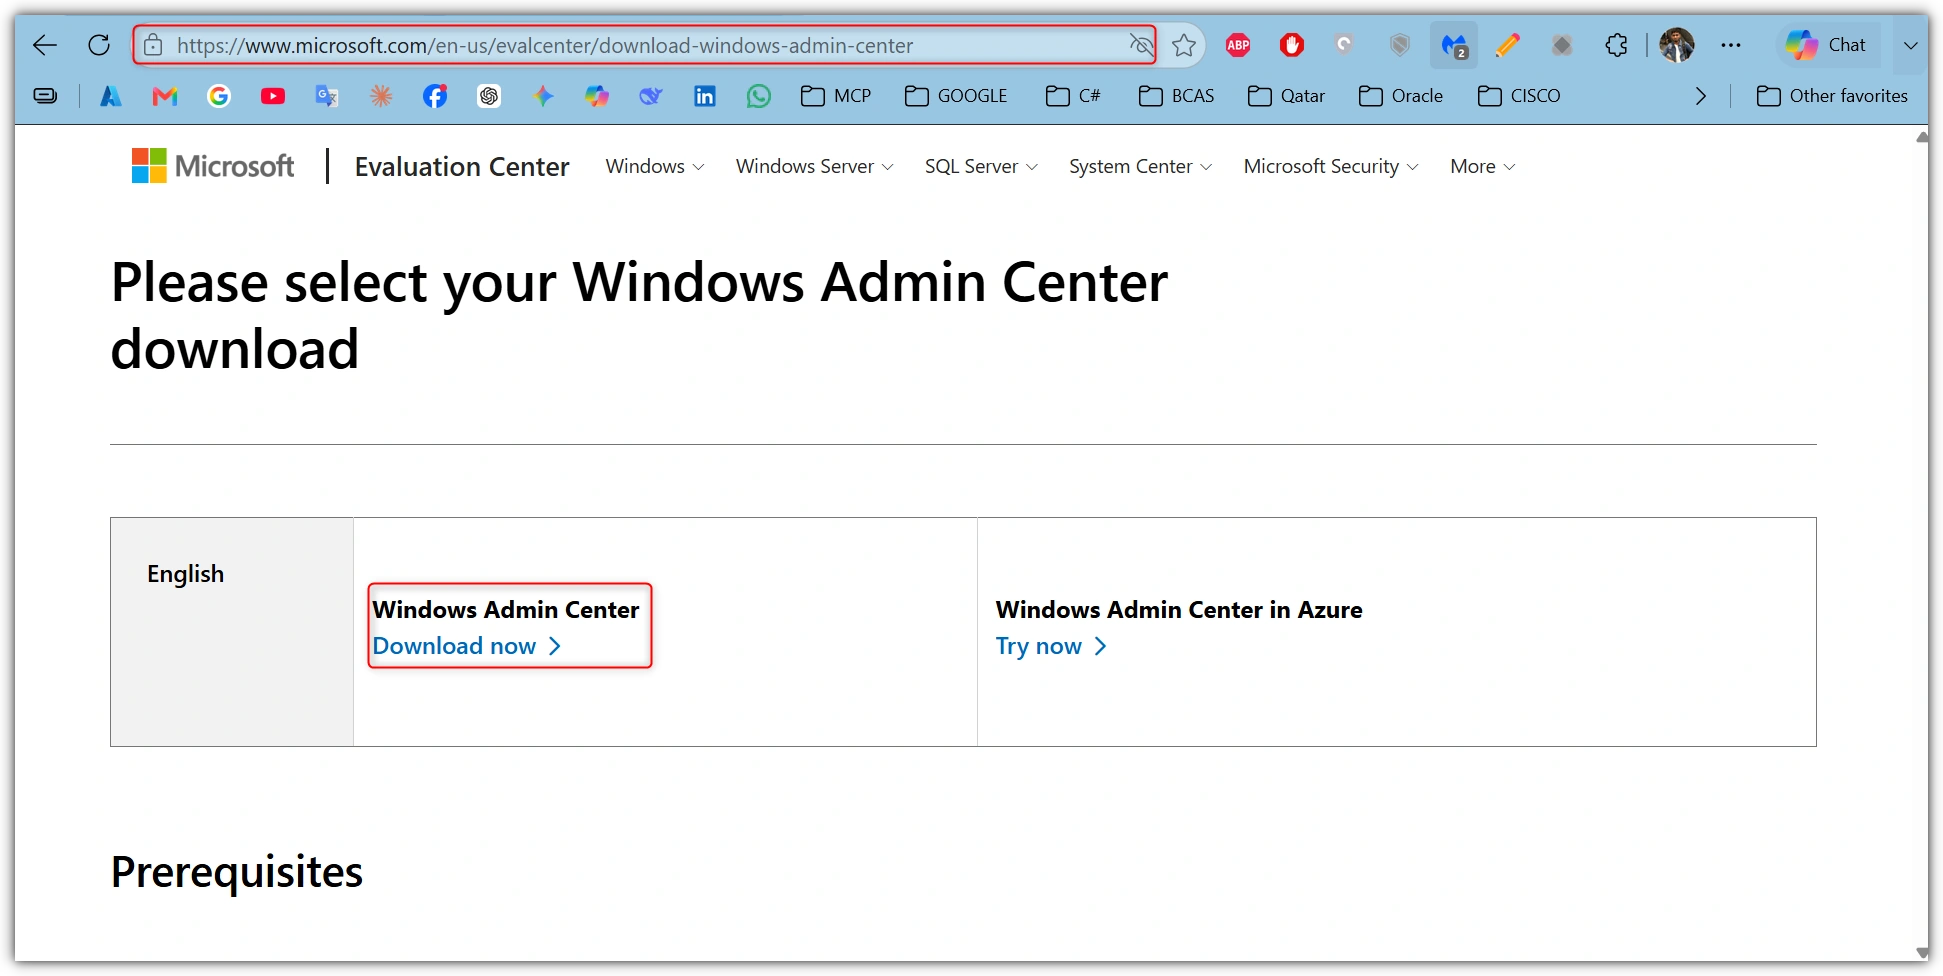Open the C# favorites folder
This screenshot has width=1943, height=976.
tap(1073, 96)
